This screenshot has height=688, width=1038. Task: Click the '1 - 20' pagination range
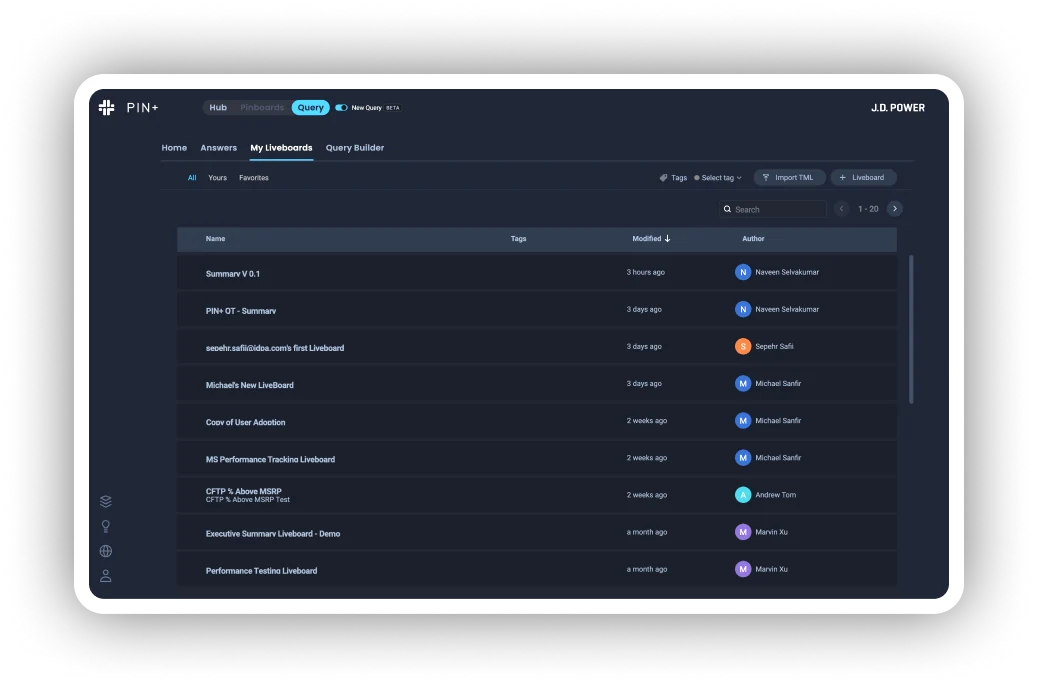tap(868, 209)
